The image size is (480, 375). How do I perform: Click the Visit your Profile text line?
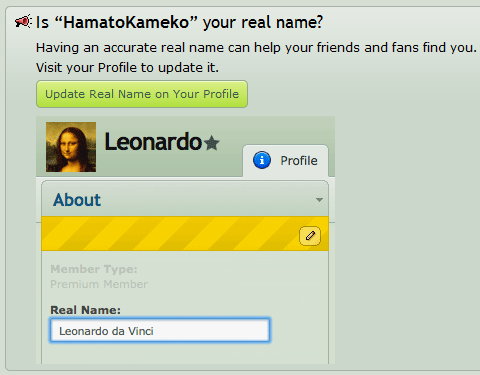click(x=127, y=68)
